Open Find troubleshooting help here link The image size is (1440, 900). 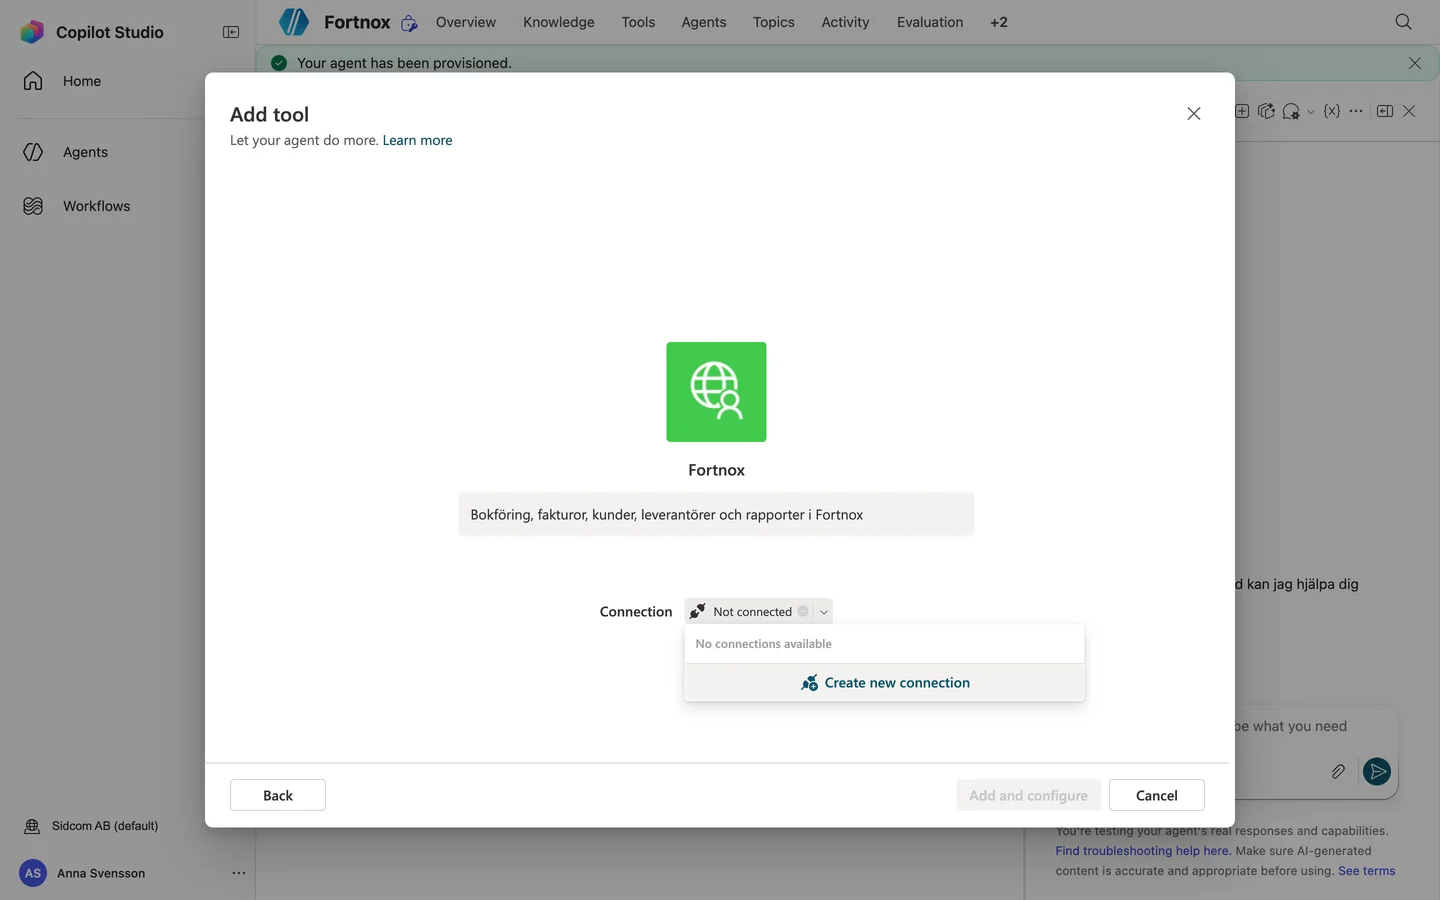[x=1142, y=851]
